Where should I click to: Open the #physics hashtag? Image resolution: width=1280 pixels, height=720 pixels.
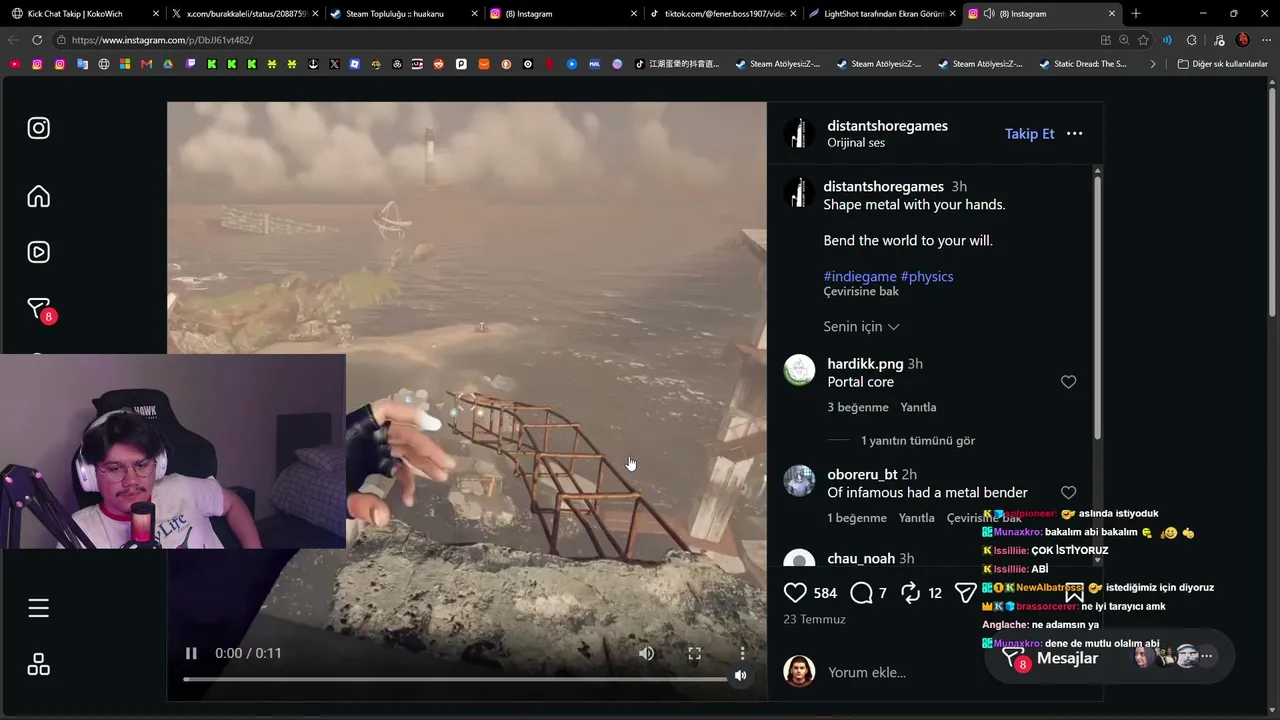tap(927, 276)
